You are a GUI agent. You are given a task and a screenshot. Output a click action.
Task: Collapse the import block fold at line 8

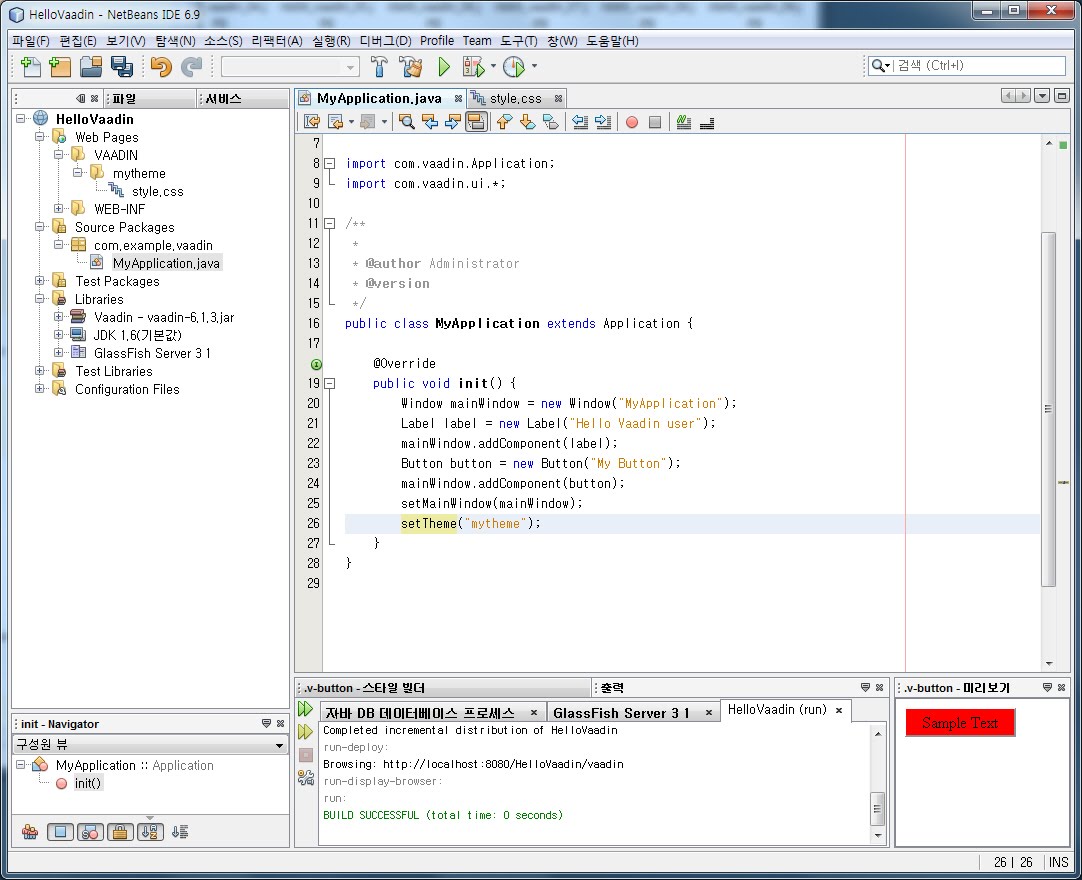tap(330, 164)
